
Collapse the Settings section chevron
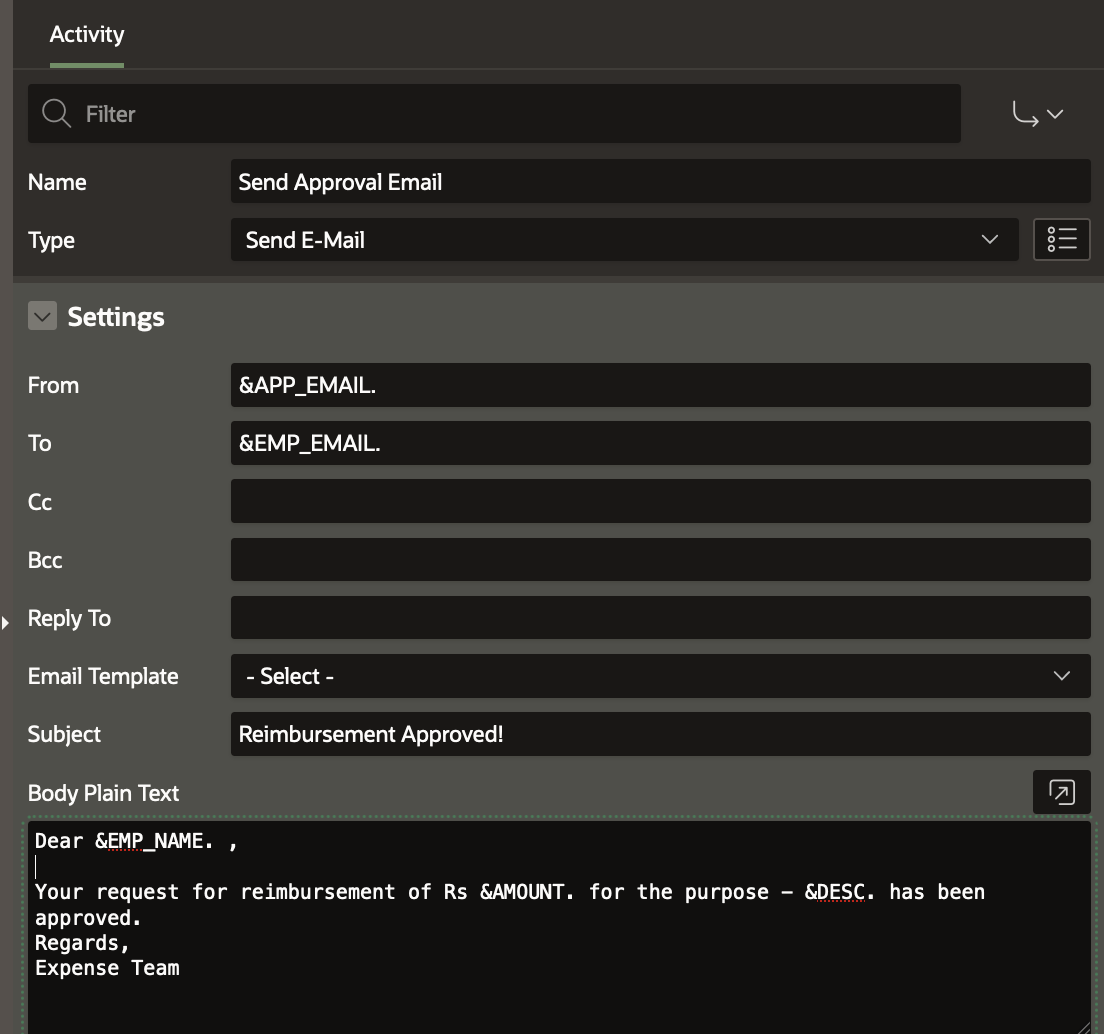pyautogui.click(x=42, y=317)
